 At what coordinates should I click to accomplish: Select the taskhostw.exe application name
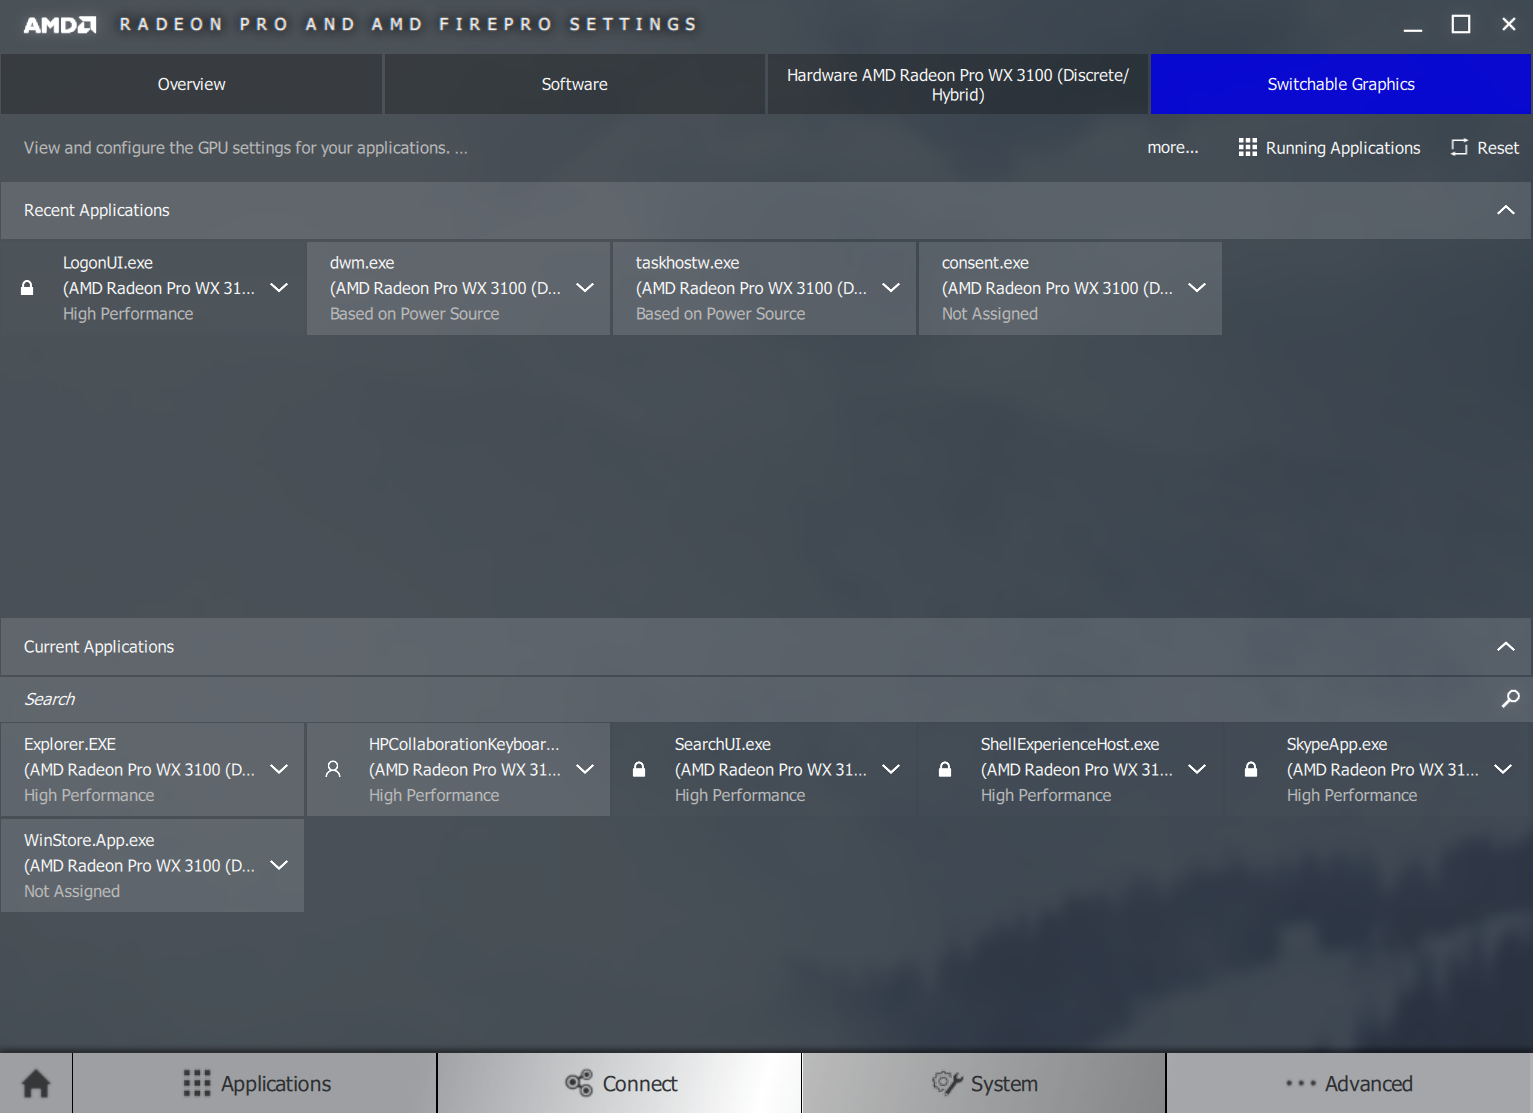(x=688, y=263)
